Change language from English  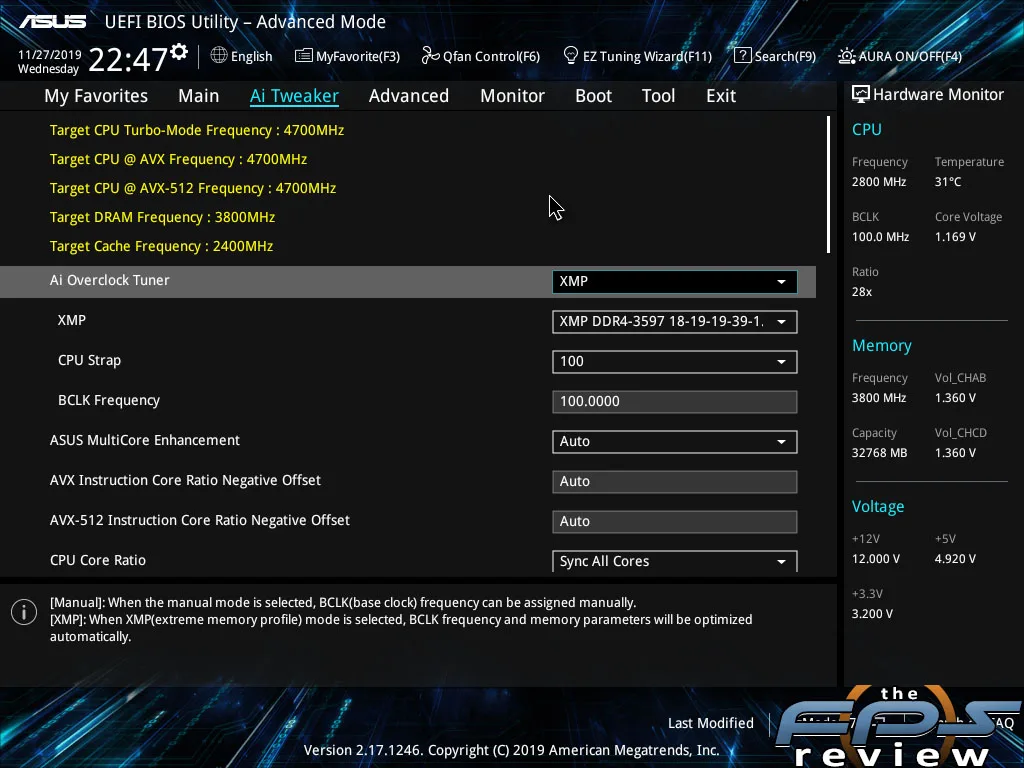point(251,56)
